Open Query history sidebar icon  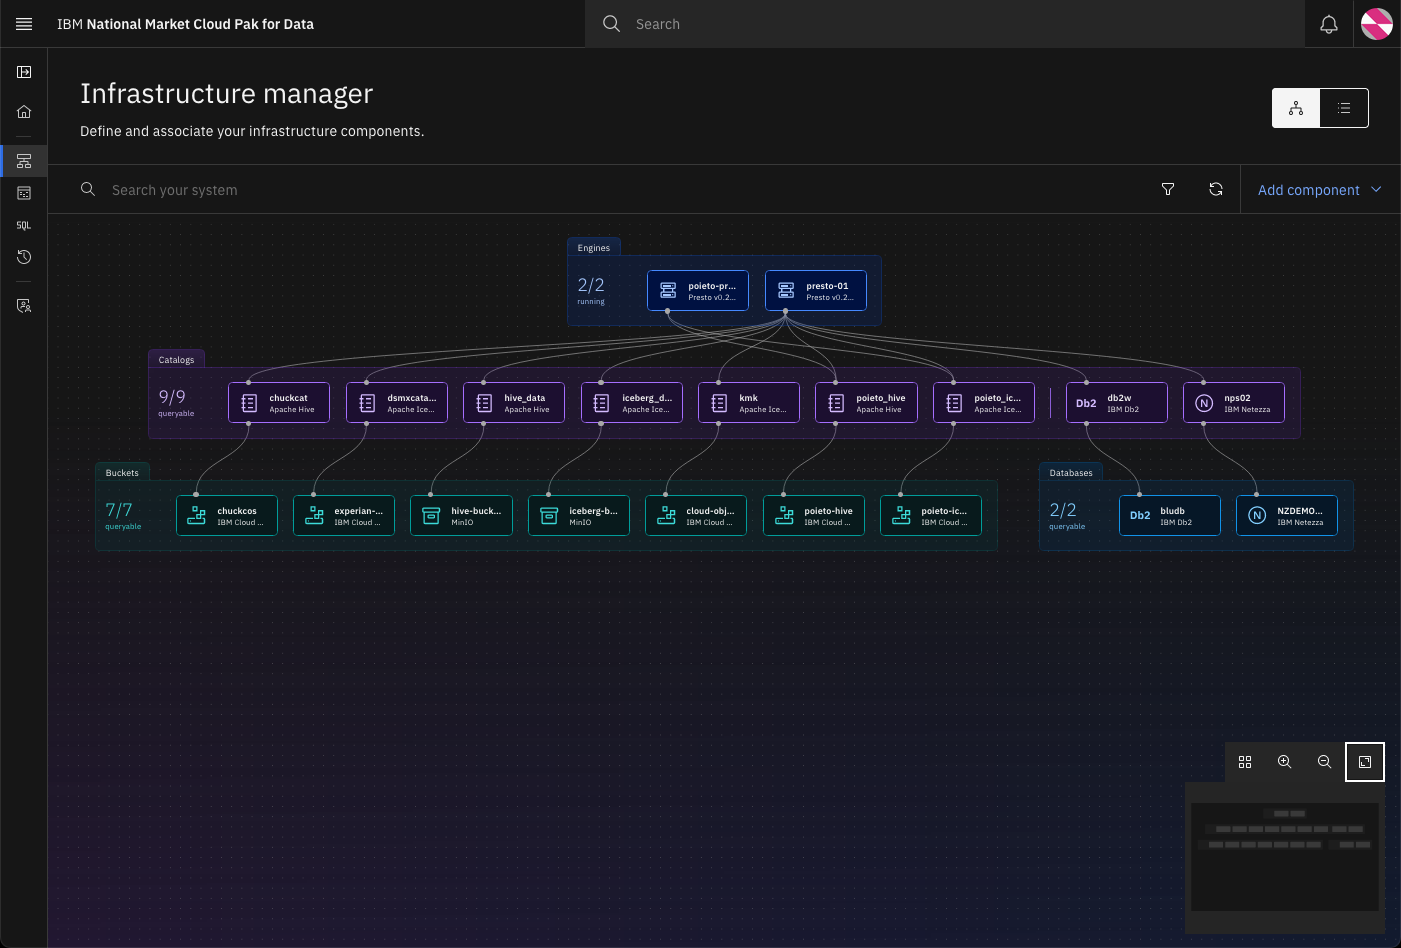pos(24,257)
